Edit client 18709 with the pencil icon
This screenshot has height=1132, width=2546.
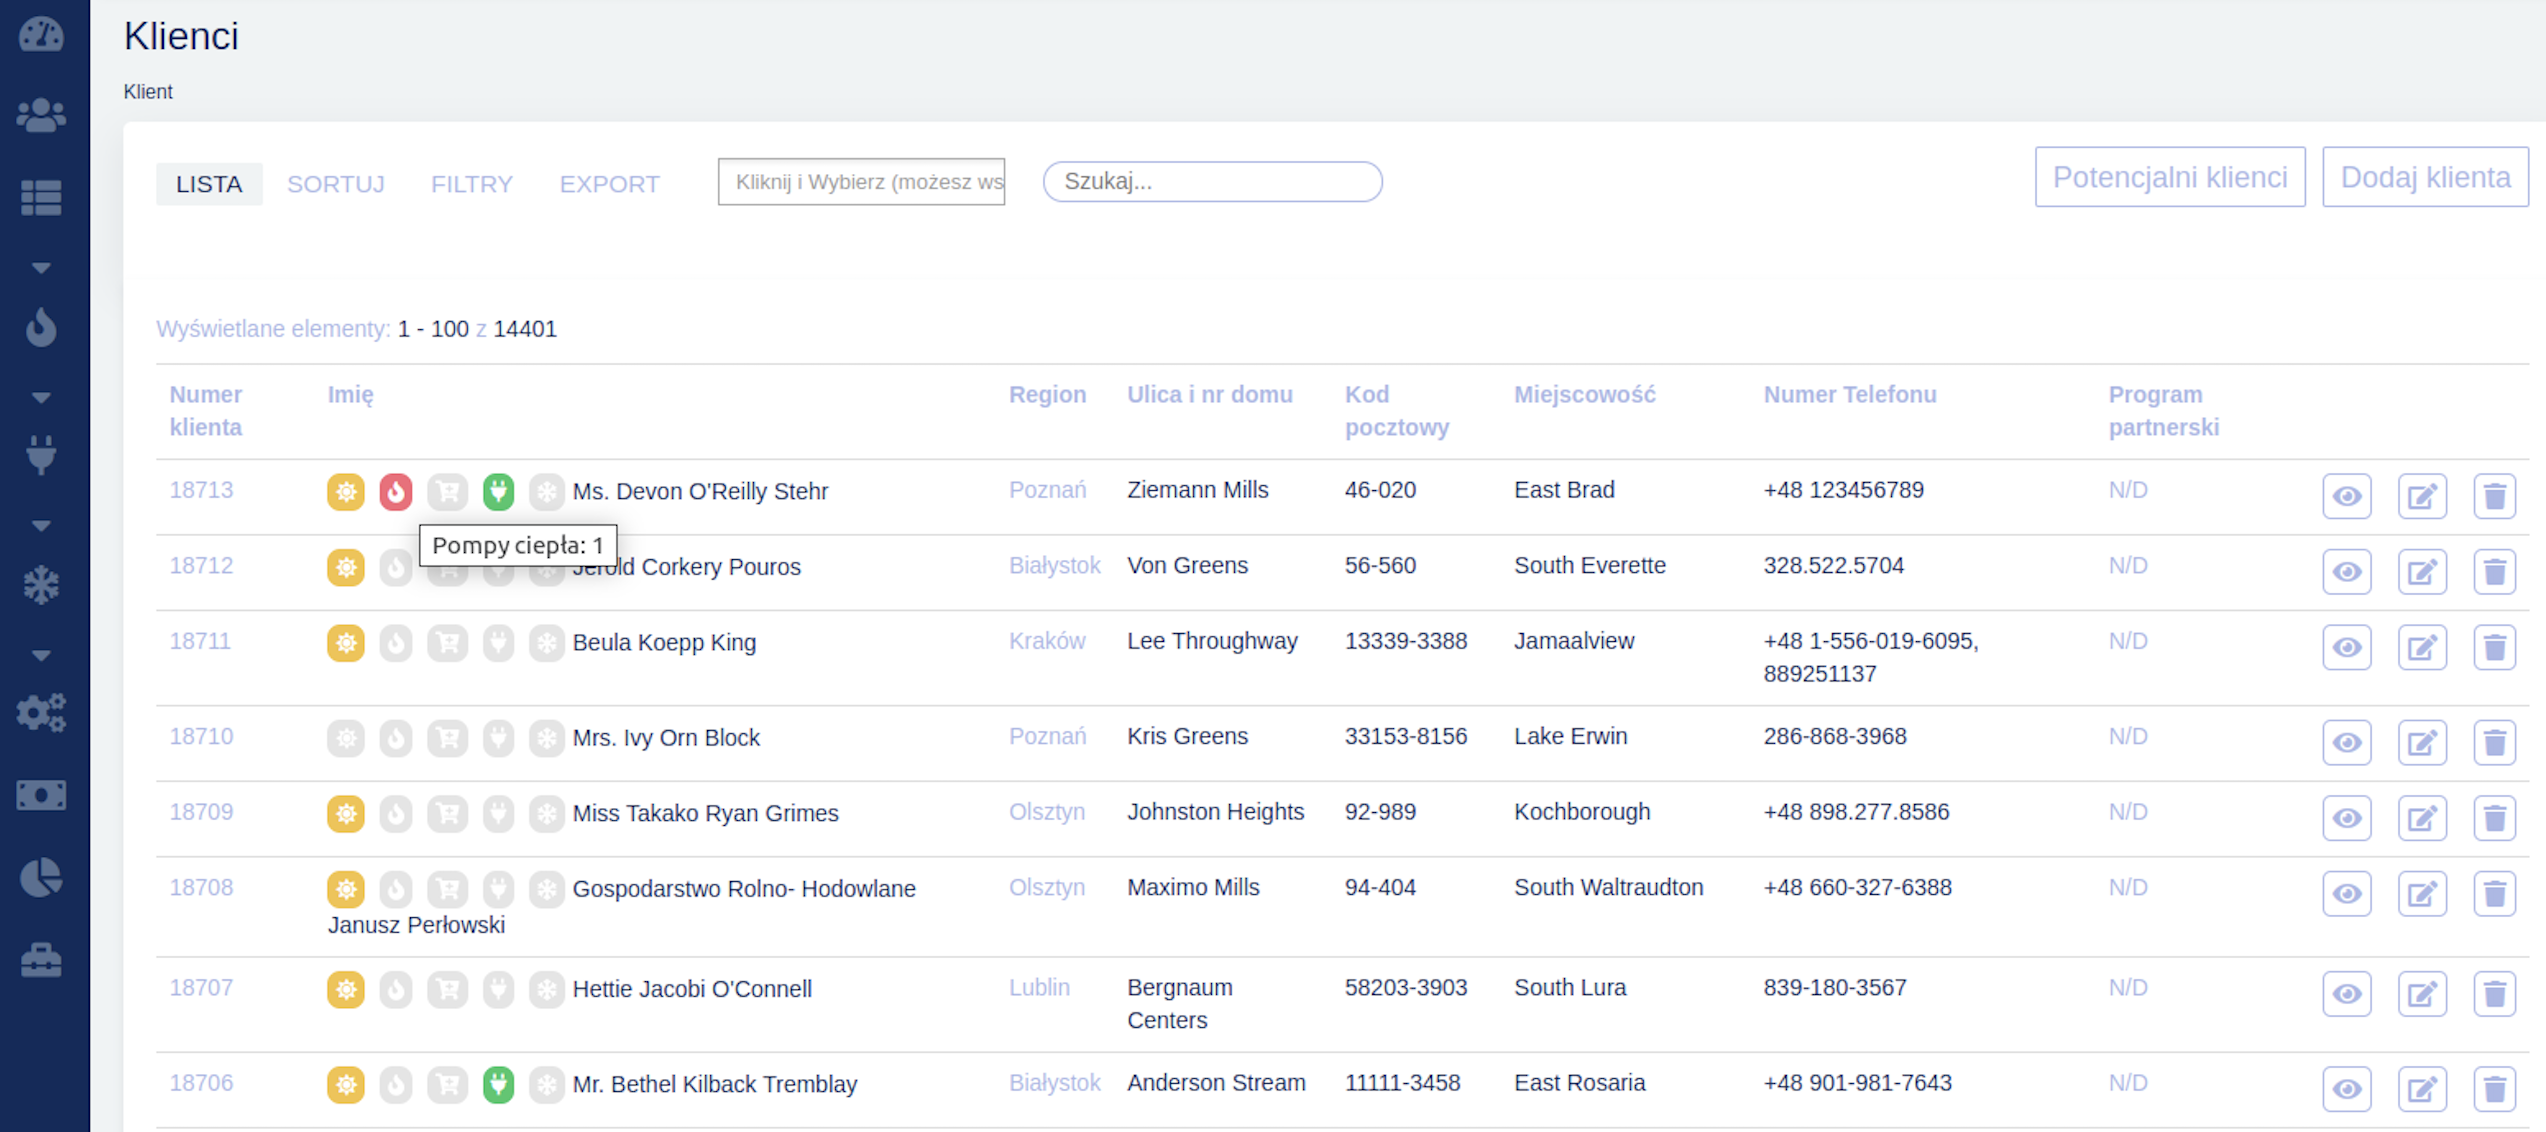click(x=2422, y=818)
